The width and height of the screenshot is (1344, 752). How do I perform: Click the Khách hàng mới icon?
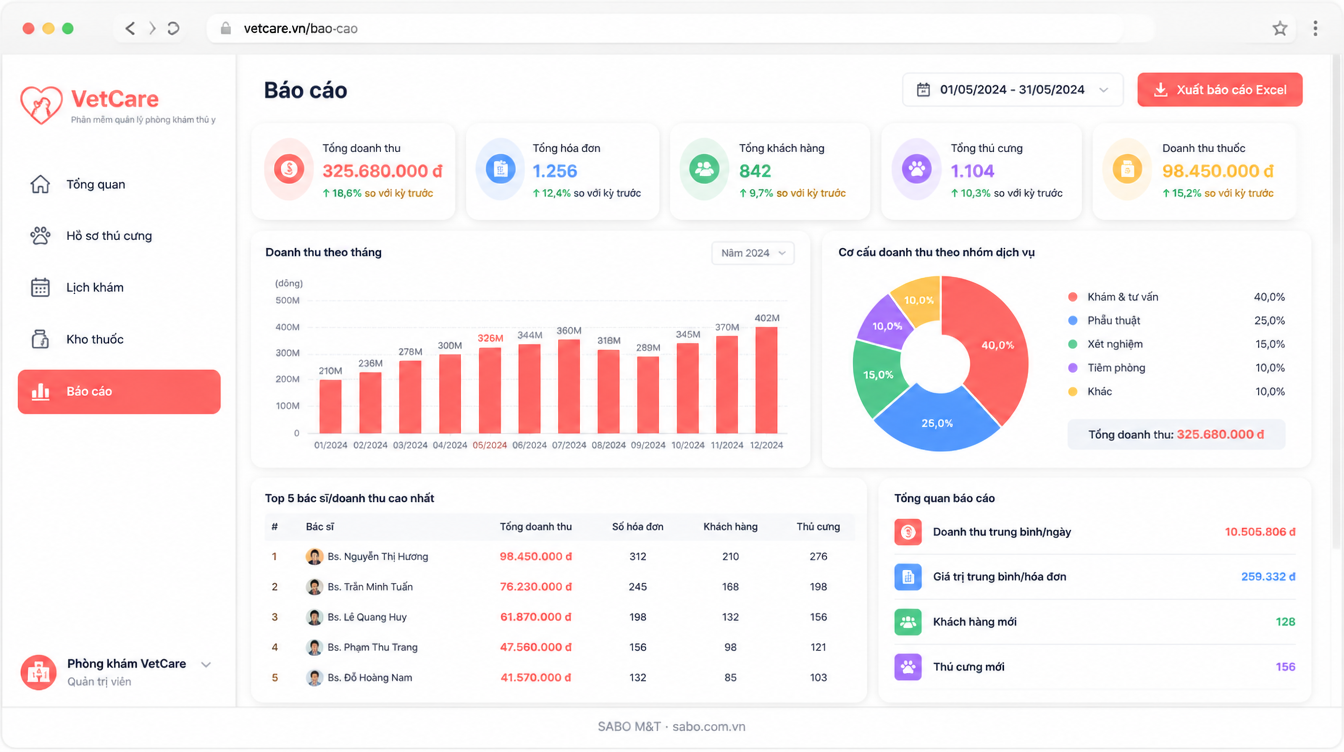908,622
